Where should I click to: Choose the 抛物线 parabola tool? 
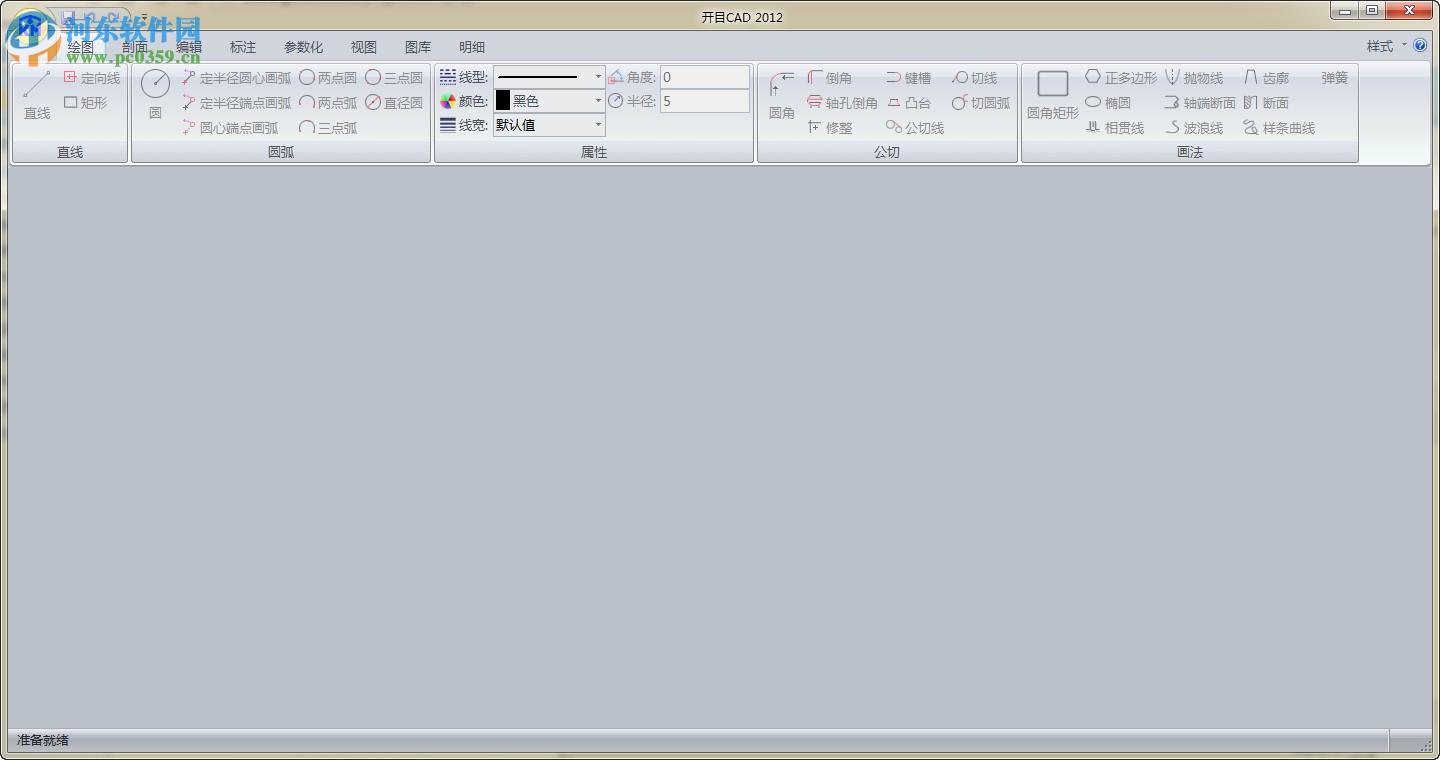pos(1194,78)
